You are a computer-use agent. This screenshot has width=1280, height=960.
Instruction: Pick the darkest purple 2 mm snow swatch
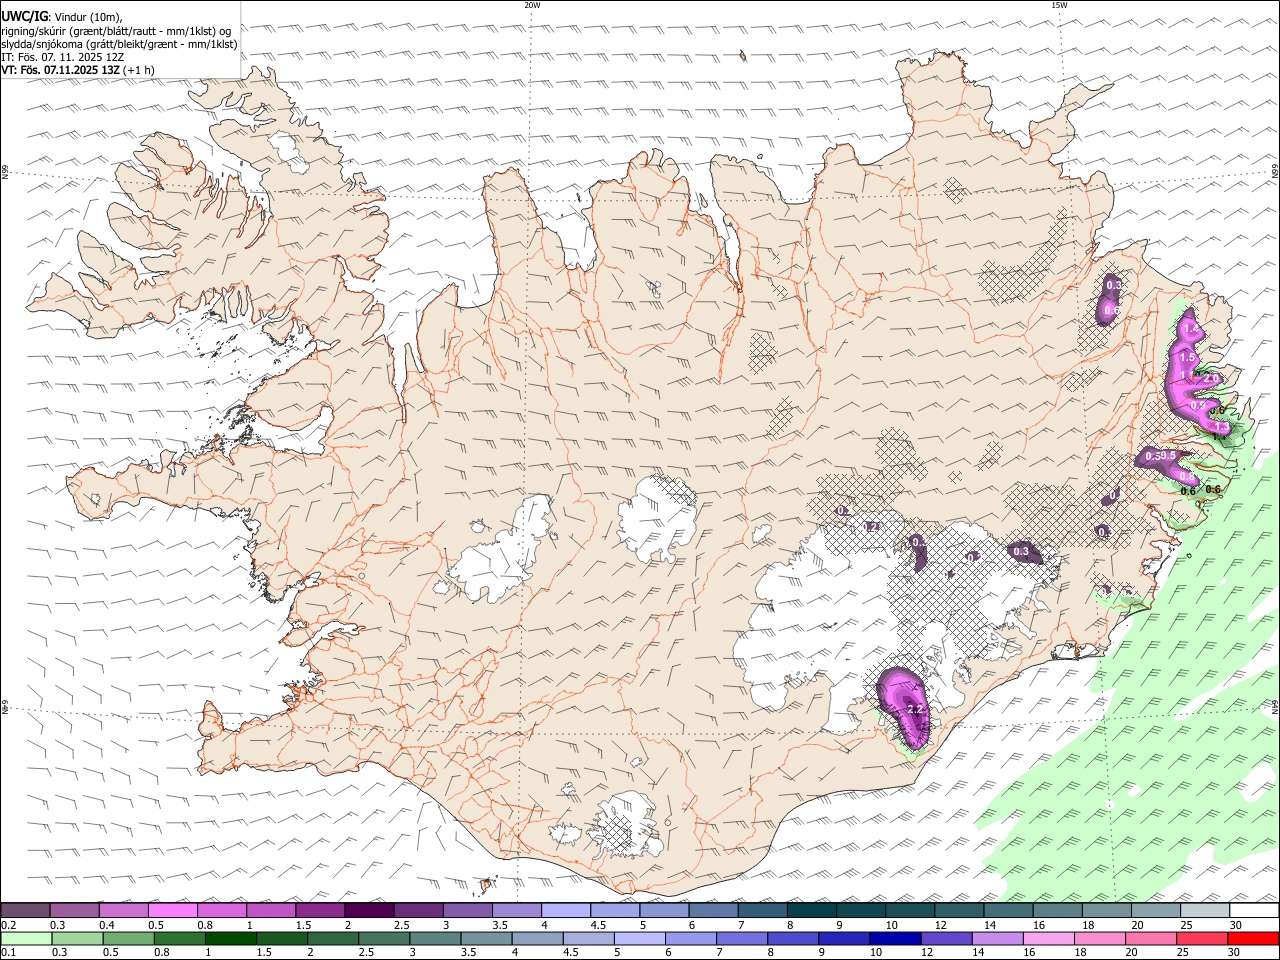click(369, 911)
